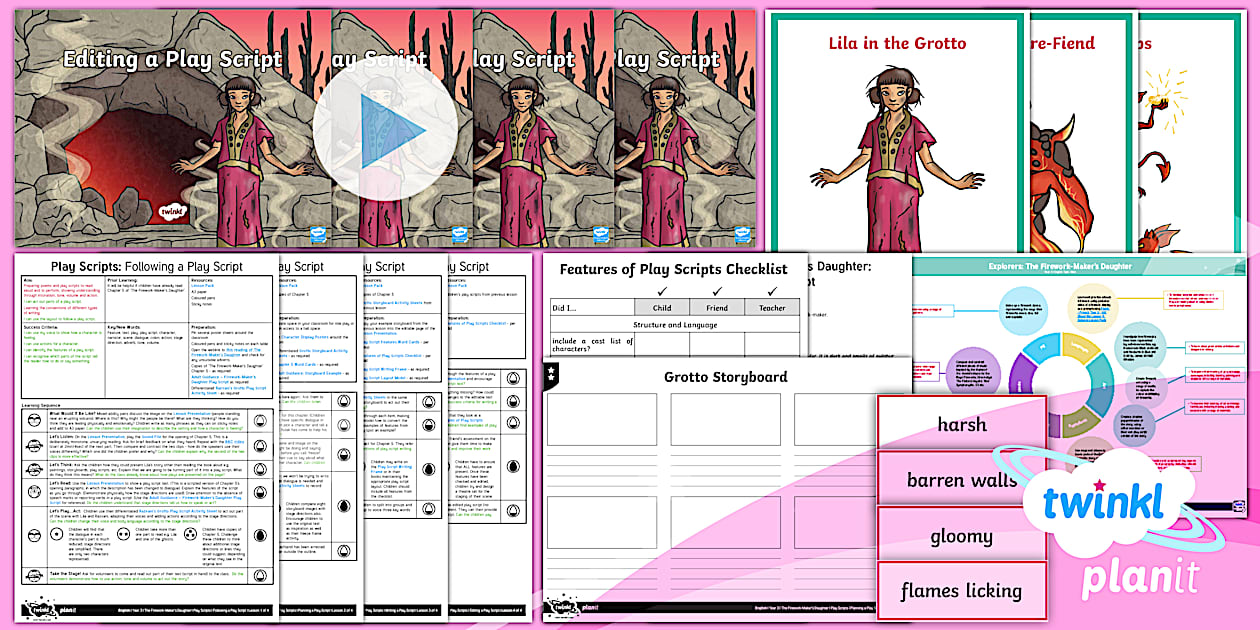Select the Teacher checkmark on the checklist
The width and height of the screenshot is (1260, 630).
coord(772,292)
